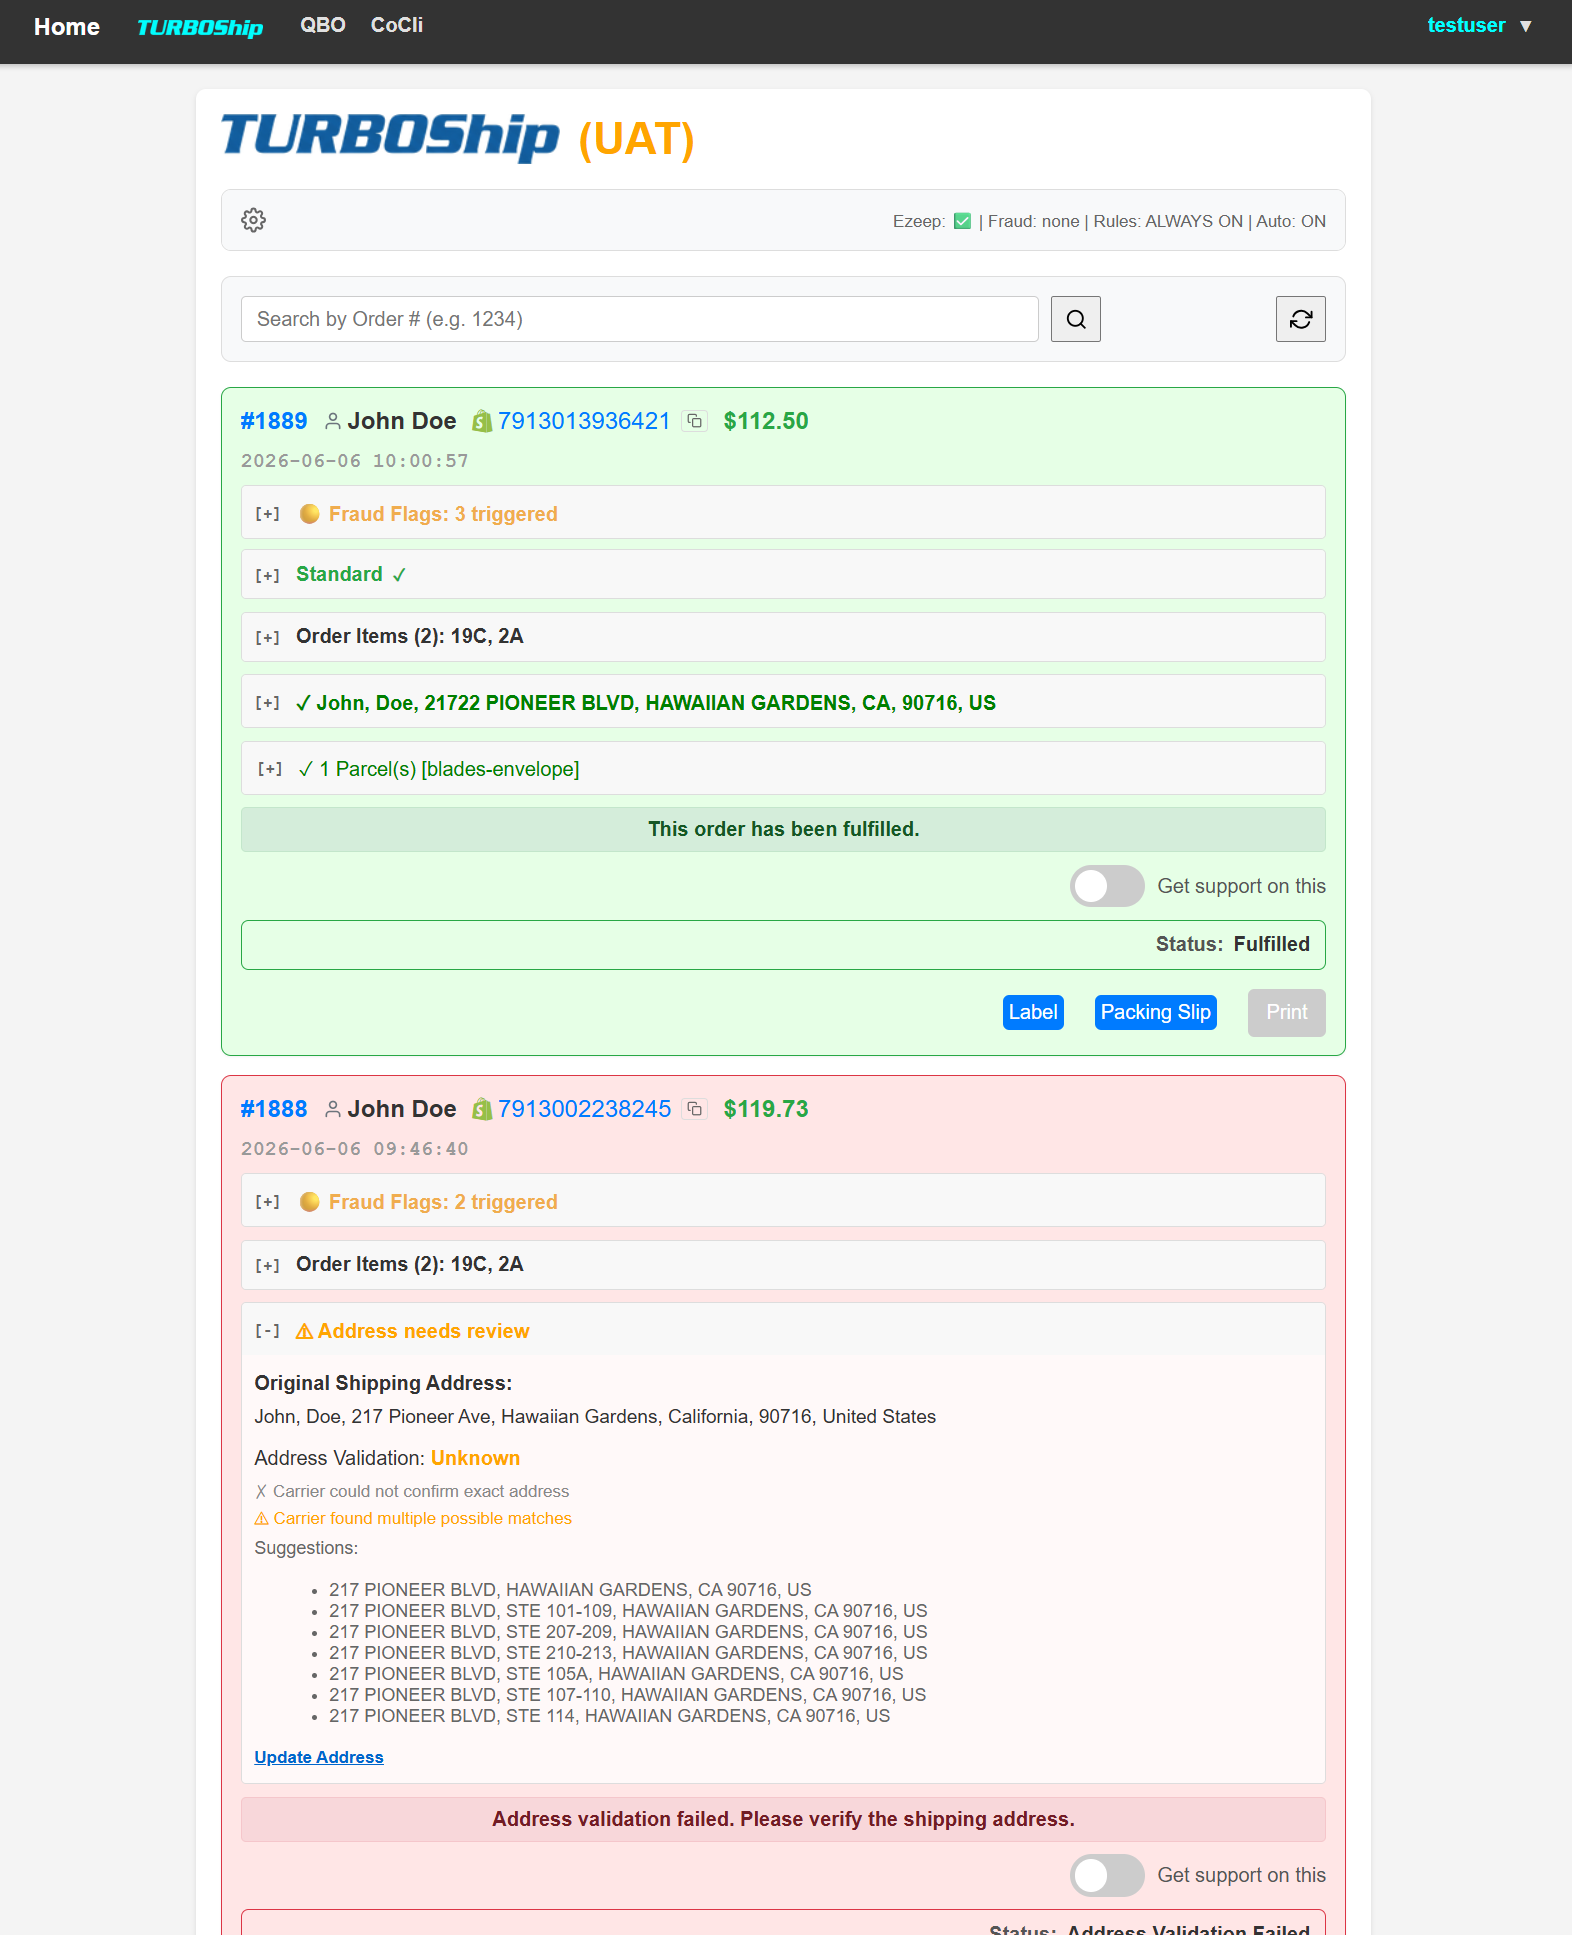The image size is (1572, 1935).
Task: Click the timestamp 2026-06-06 09:46:40
Action: coord(355,1149)
